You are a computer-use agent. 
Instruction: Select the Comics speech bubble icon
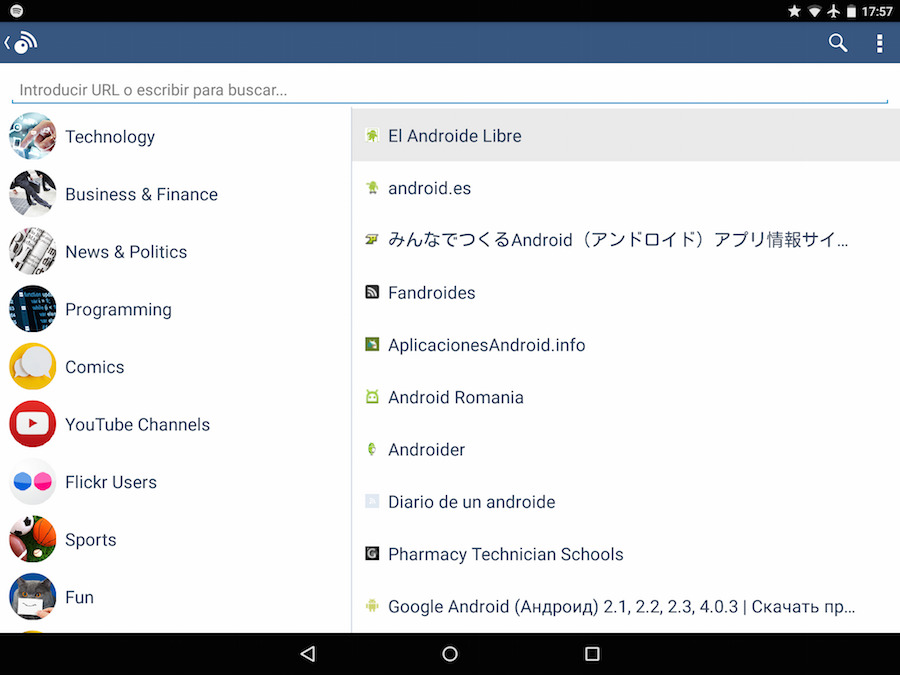[x=33, y=367]
